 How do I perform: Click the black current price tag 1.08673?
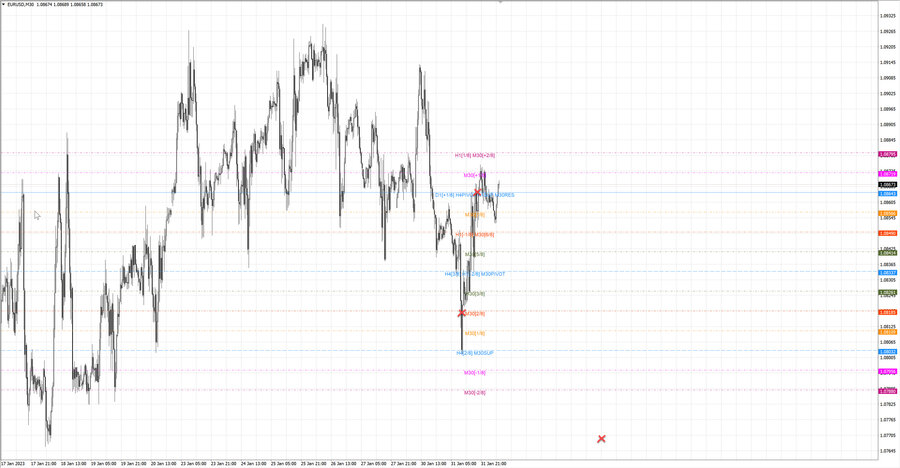(888, 185)
